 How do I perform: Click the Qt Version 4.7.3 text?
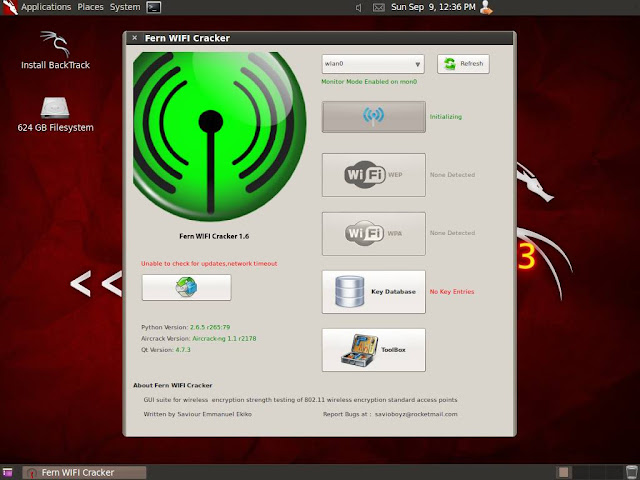click(x=166, y=350)
